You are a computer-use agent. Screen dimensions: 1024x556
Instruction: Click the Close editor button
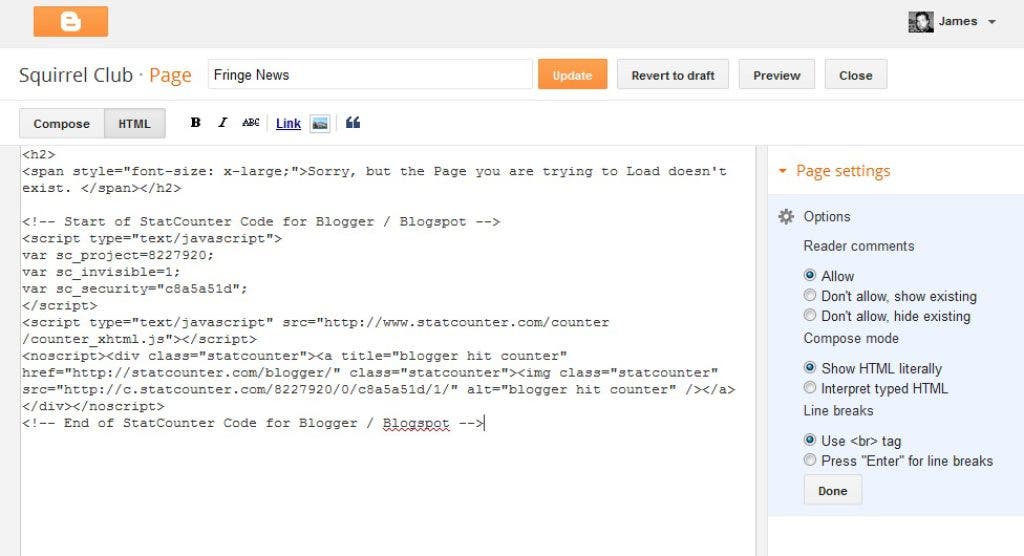pos(856,75)
